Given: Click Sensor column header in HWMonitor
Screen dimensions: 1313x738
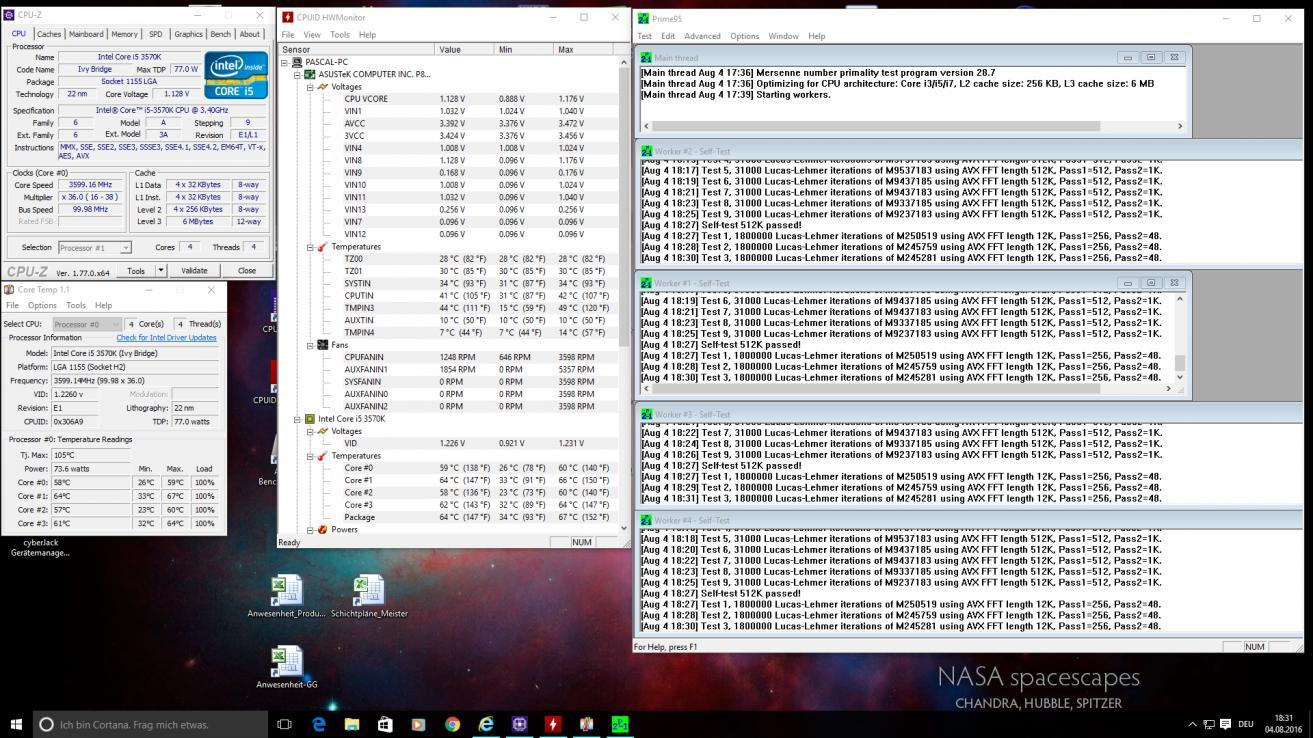Looking at the screenshot, I should 357,49.
